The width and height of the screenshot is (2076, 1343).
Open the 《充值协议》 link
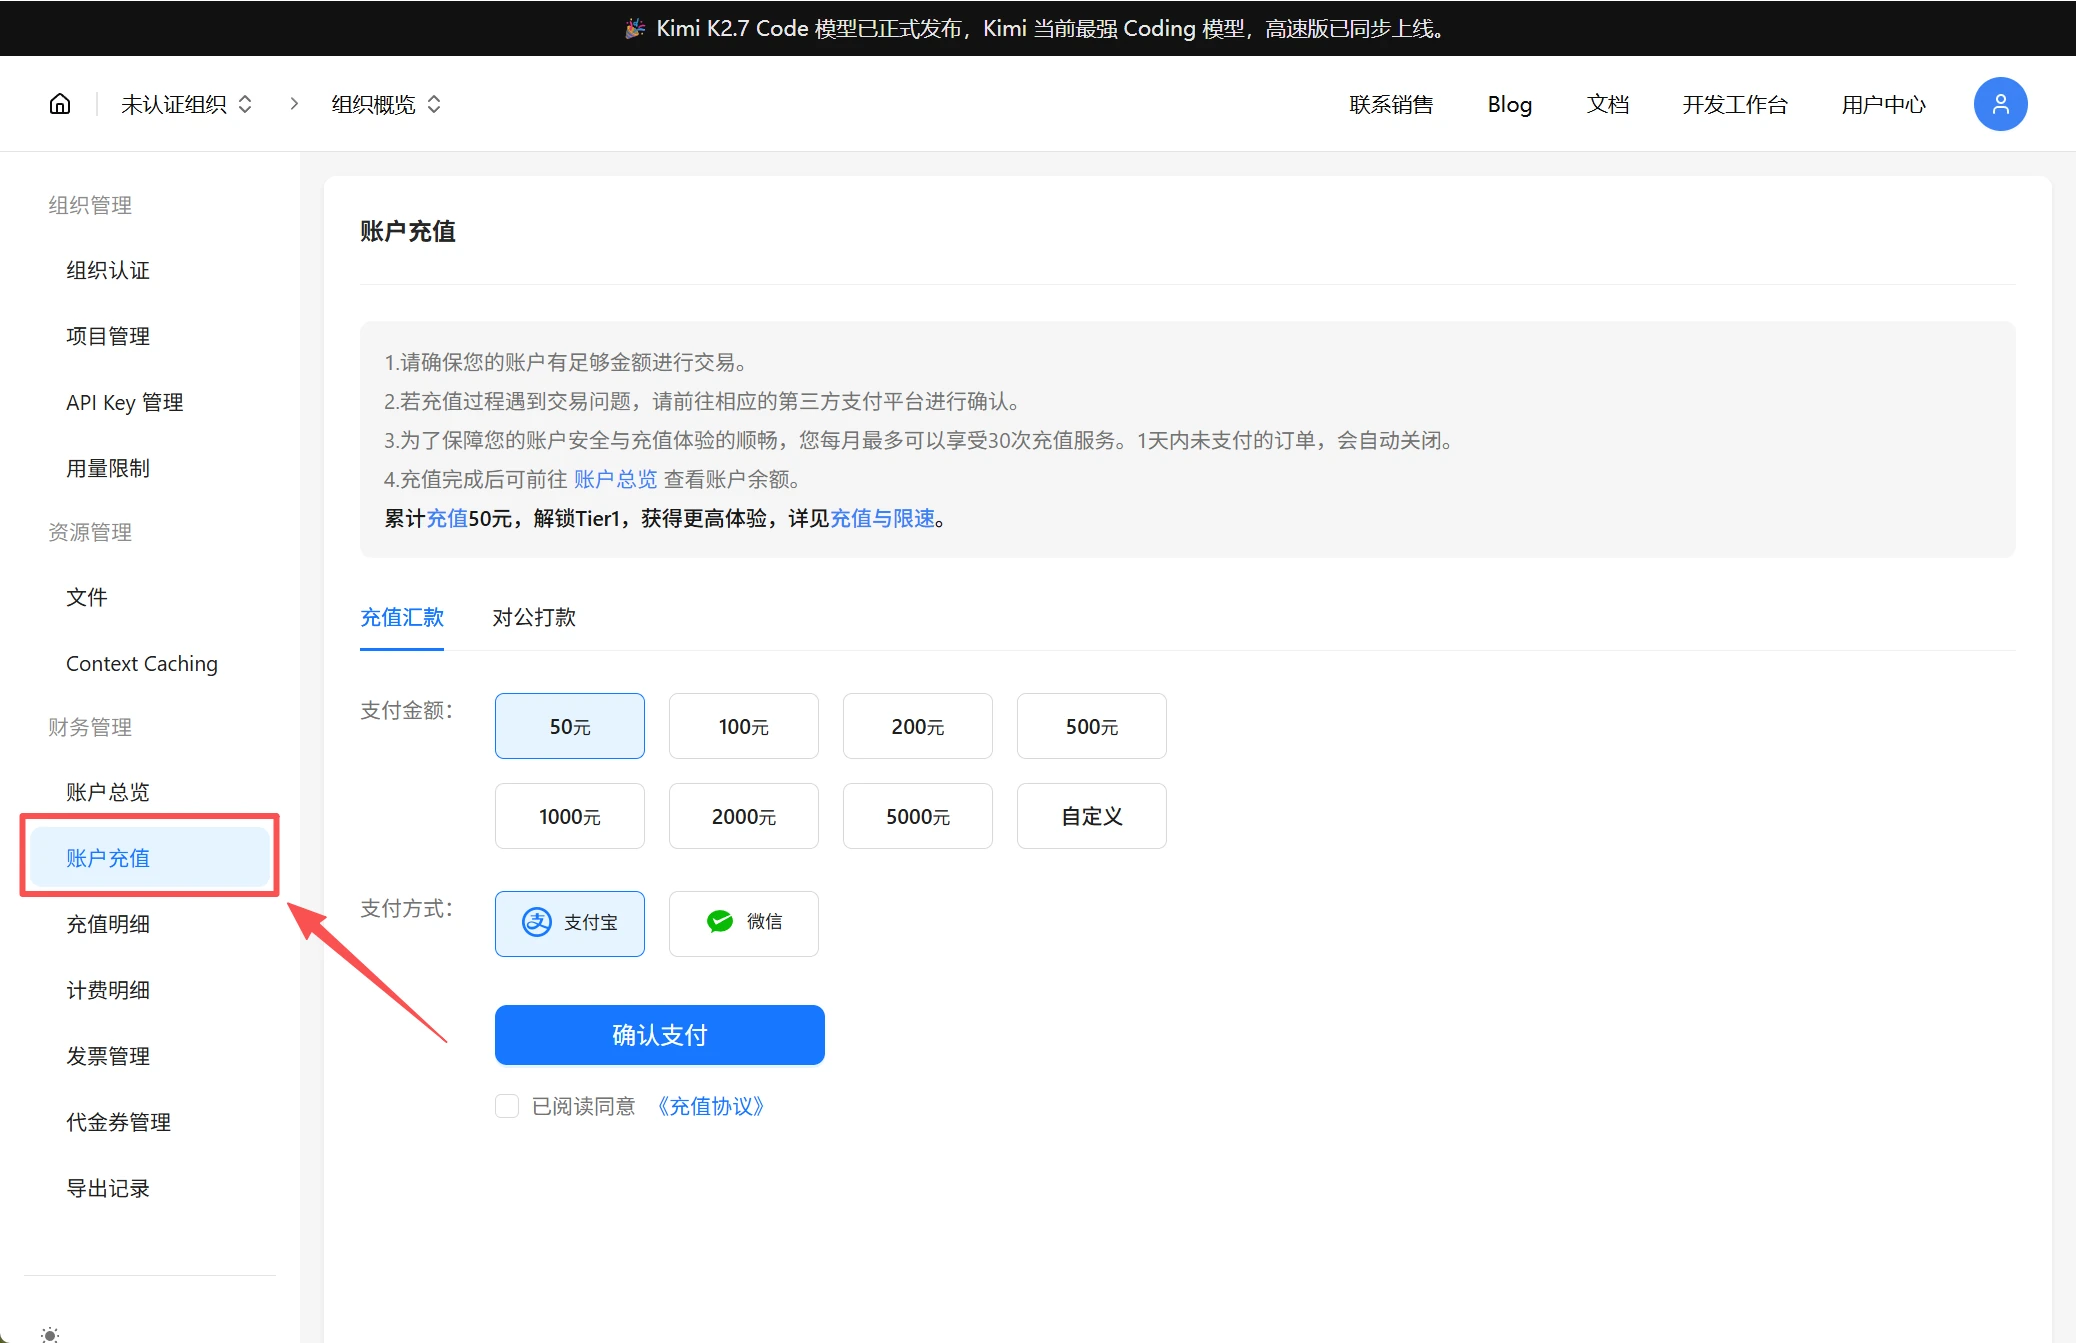(x=710, y=1106)
